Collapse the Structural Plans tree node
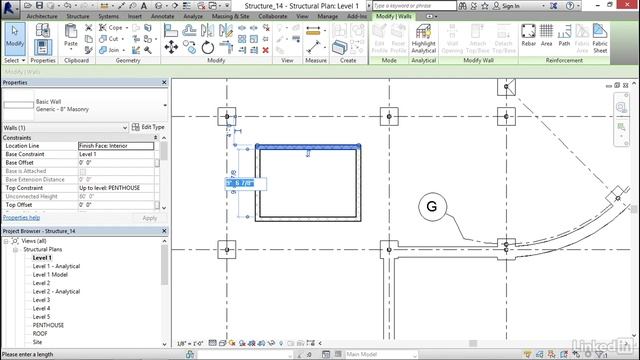 click(16, 249)
